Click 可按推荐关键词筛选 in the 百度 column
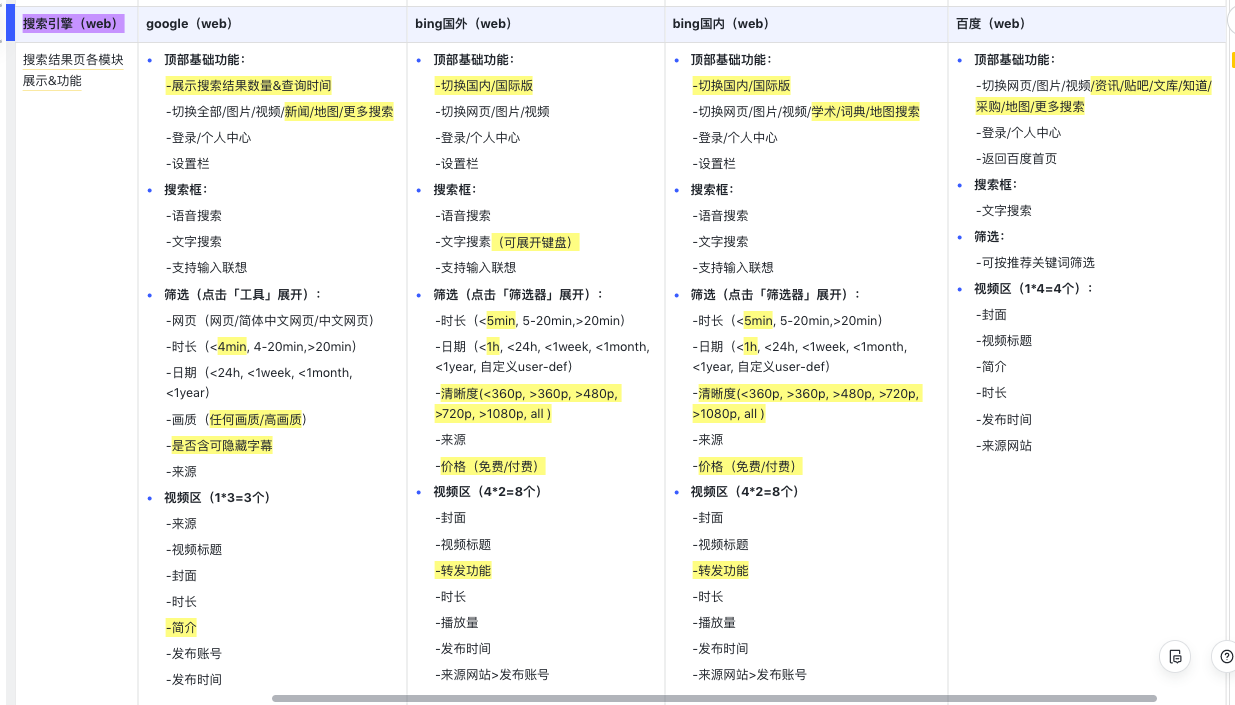This screenshot has height=705, width=1235. (1037, 263)
